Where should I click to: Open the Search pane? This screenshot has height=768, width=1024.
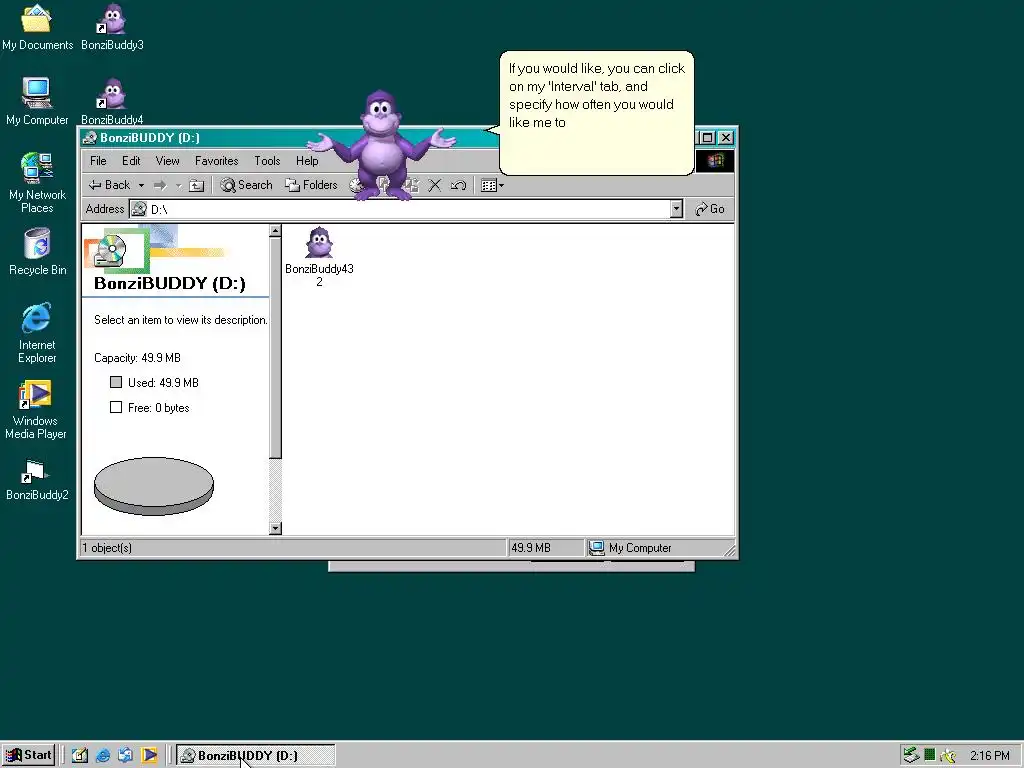point(246,185)
